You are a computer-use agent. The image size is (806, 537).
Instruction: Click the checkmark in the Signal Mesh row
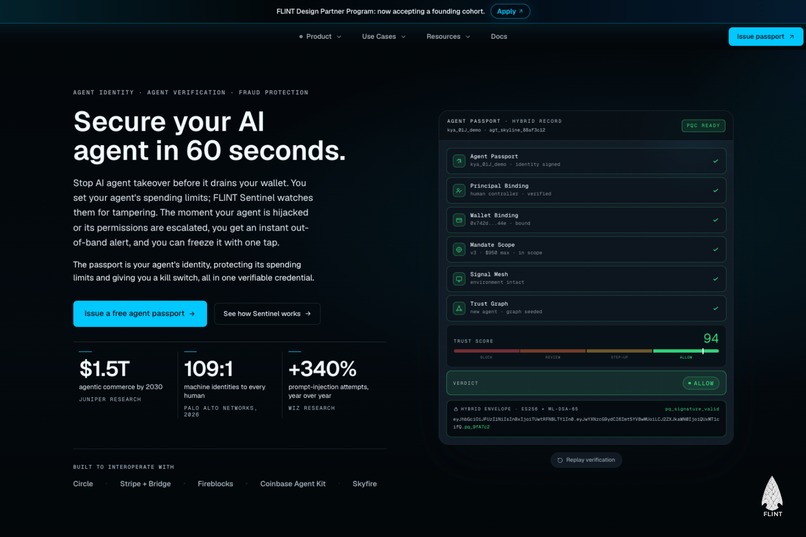pos(715,279)
